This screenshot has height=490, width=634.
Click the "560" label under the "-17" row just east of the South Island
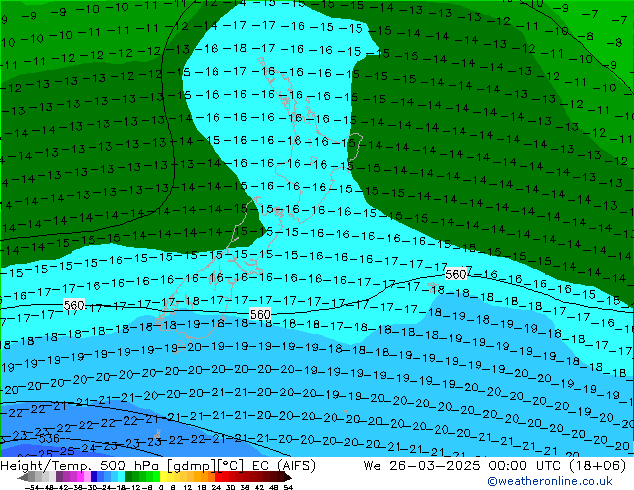(x=260, y=314)
